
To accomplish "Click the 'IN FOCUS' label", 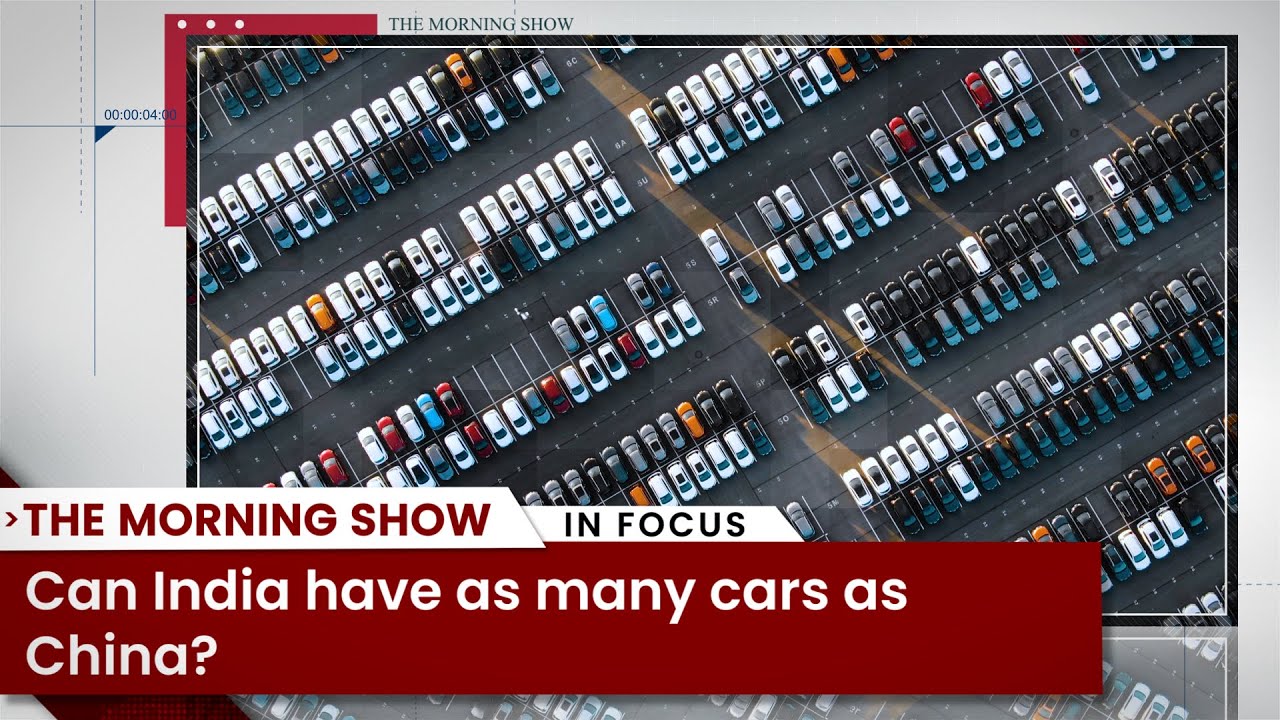I will tap(655, 524).
